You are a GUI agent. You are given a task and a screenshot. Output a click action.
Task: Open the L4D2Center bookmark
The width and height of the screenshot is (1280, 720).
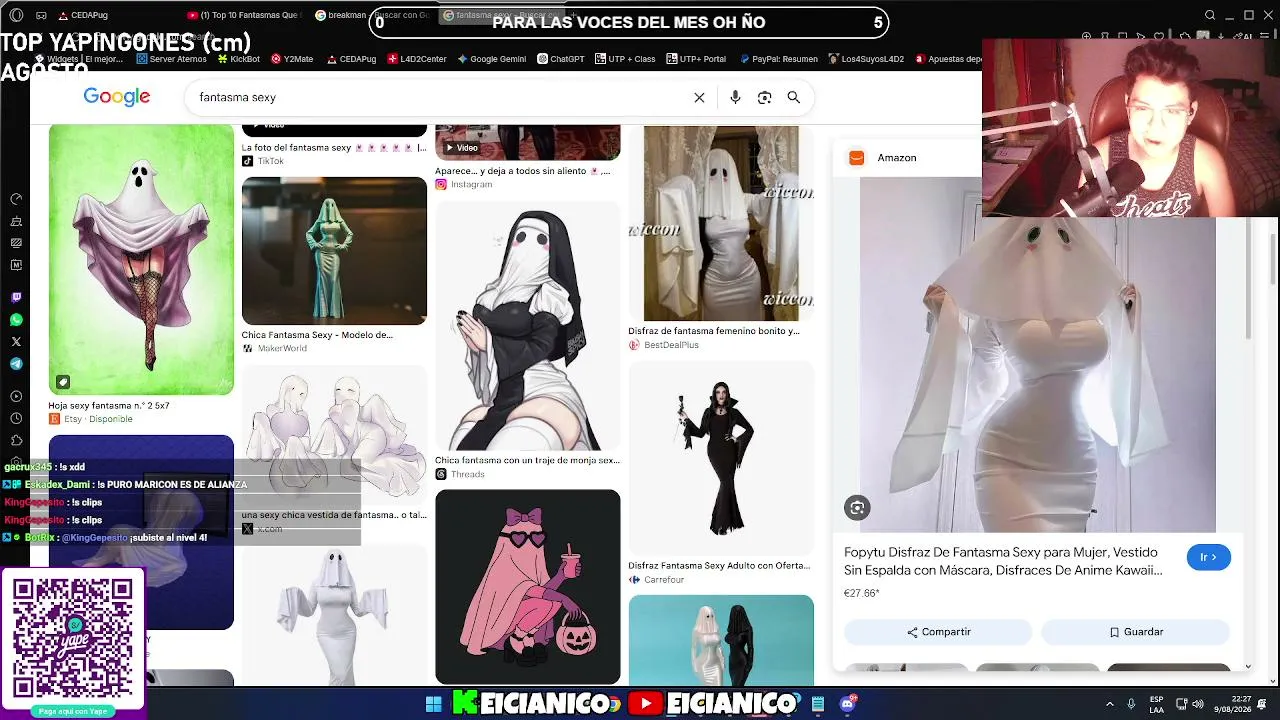point(416,59)
